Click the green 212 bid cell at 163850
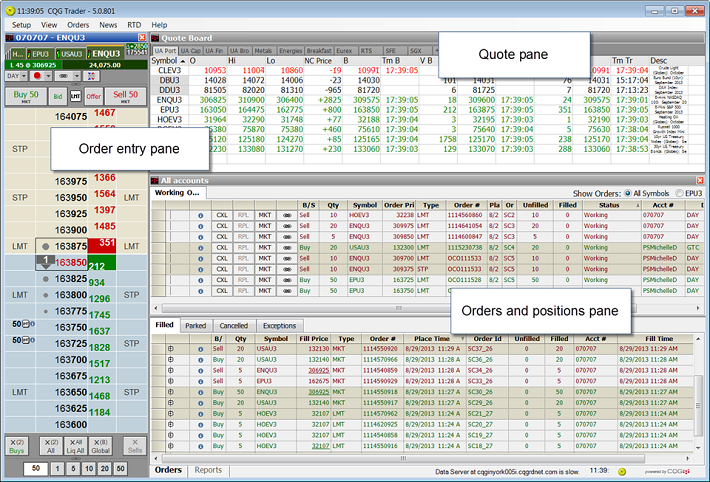This screenshot has height=482, width=710. 102,262
